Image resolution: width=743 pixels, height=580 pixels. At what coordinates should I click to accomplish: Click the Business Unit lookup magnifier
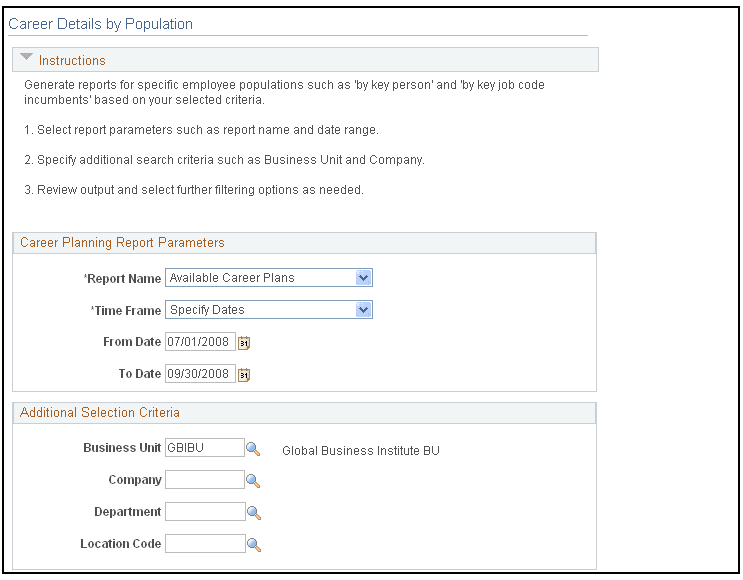point(253,448)
